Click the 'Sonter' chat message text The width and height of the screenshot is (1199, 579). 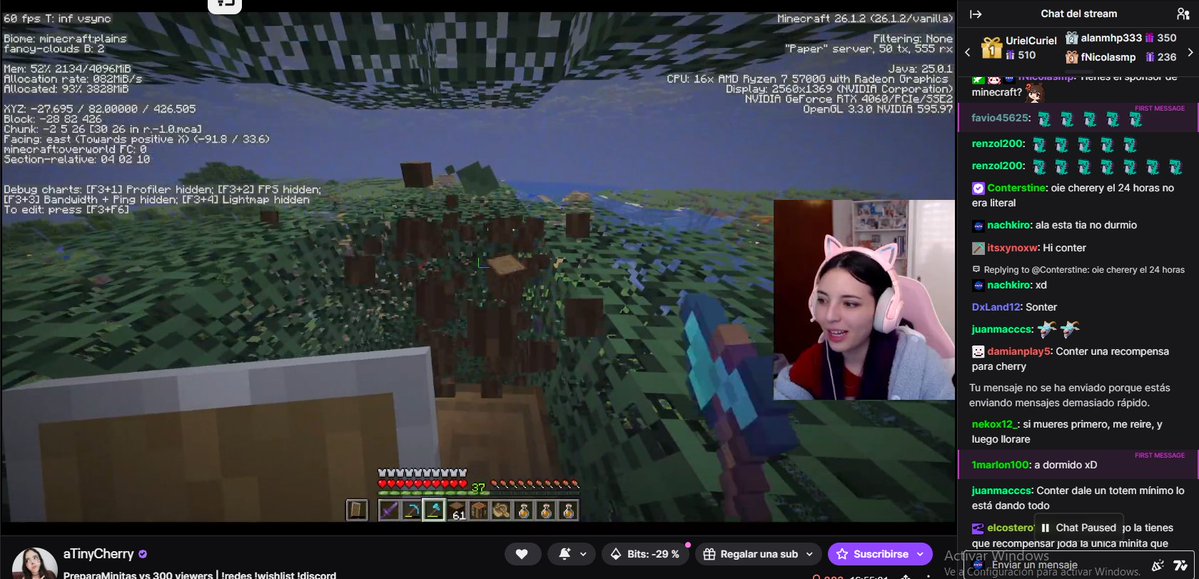[1041, 307]
